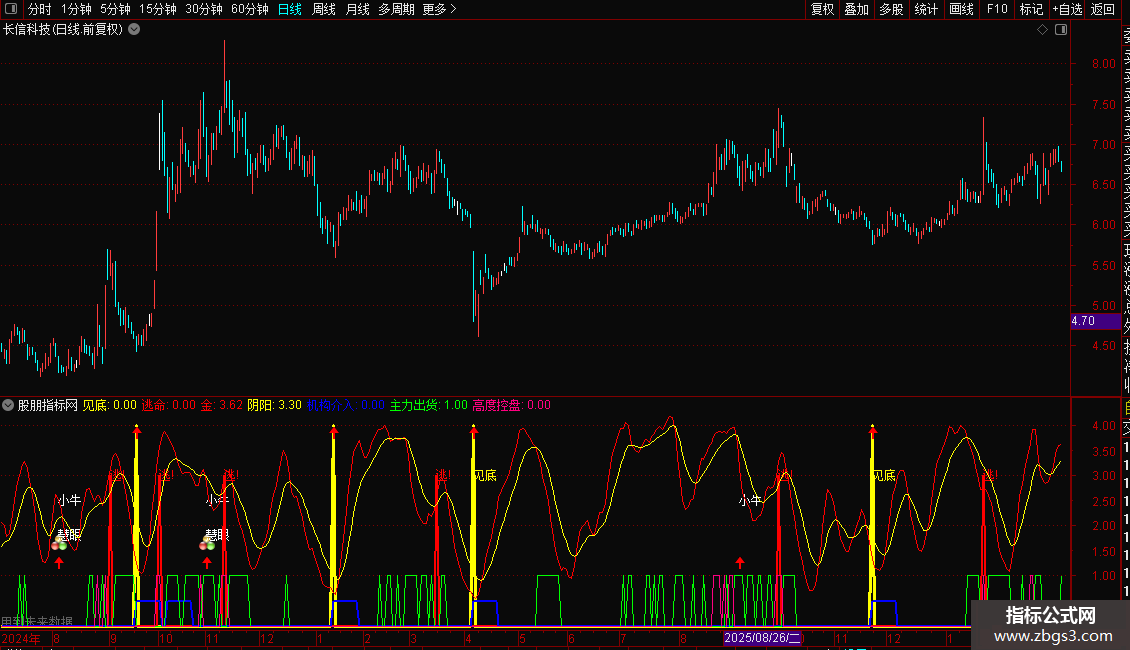The height and width of the screenshot is (650, 1130).
Task: Click the 叠加 overlay button
Action: pyautogui.click(x=856, y=9)
